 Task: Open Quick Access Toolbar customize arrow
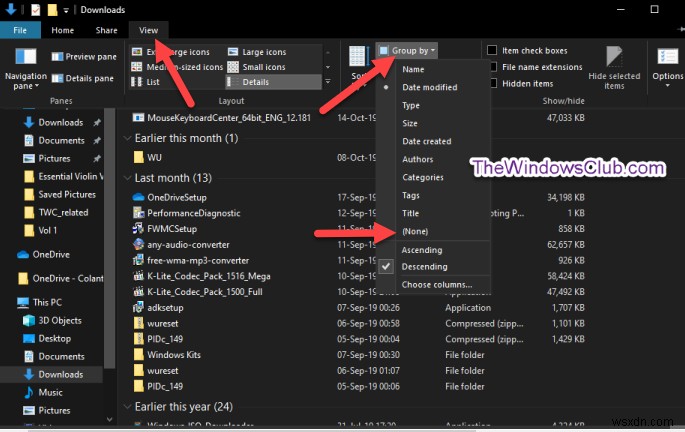66,10
